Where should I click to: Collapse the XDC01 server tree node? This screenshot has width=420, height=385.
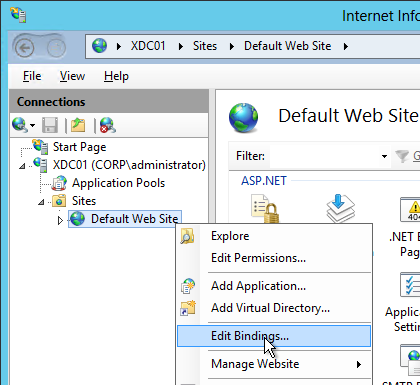(22, 166)
